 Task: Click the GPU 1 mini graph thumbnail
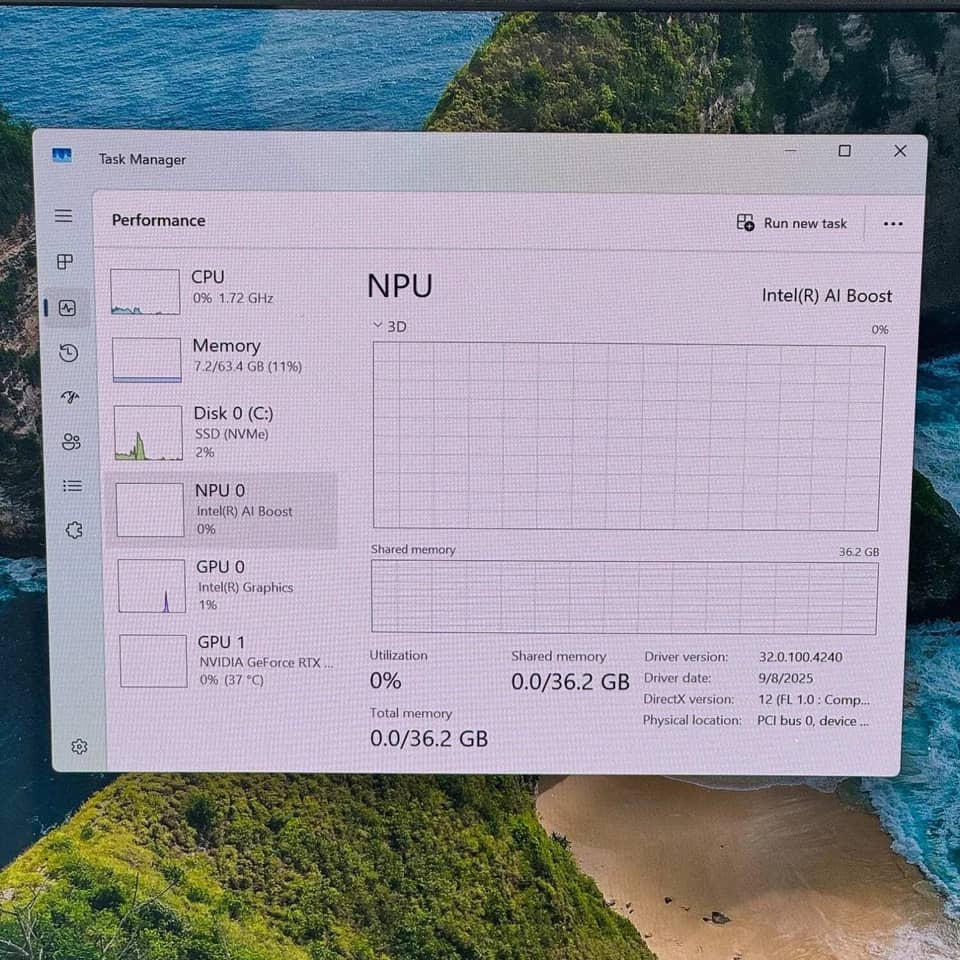pos(153,661)
